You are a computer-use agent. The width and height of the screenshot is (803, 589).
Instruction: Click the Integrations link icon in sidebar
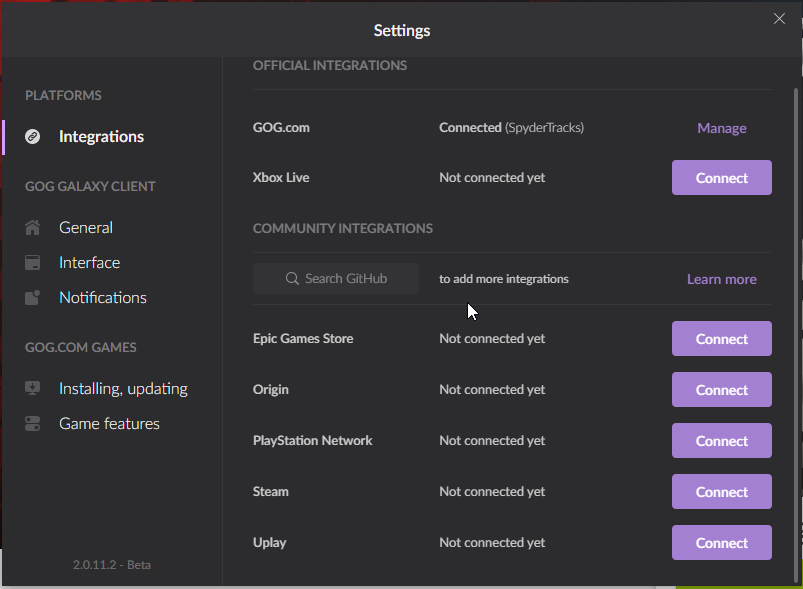click(x=32, y=137)
